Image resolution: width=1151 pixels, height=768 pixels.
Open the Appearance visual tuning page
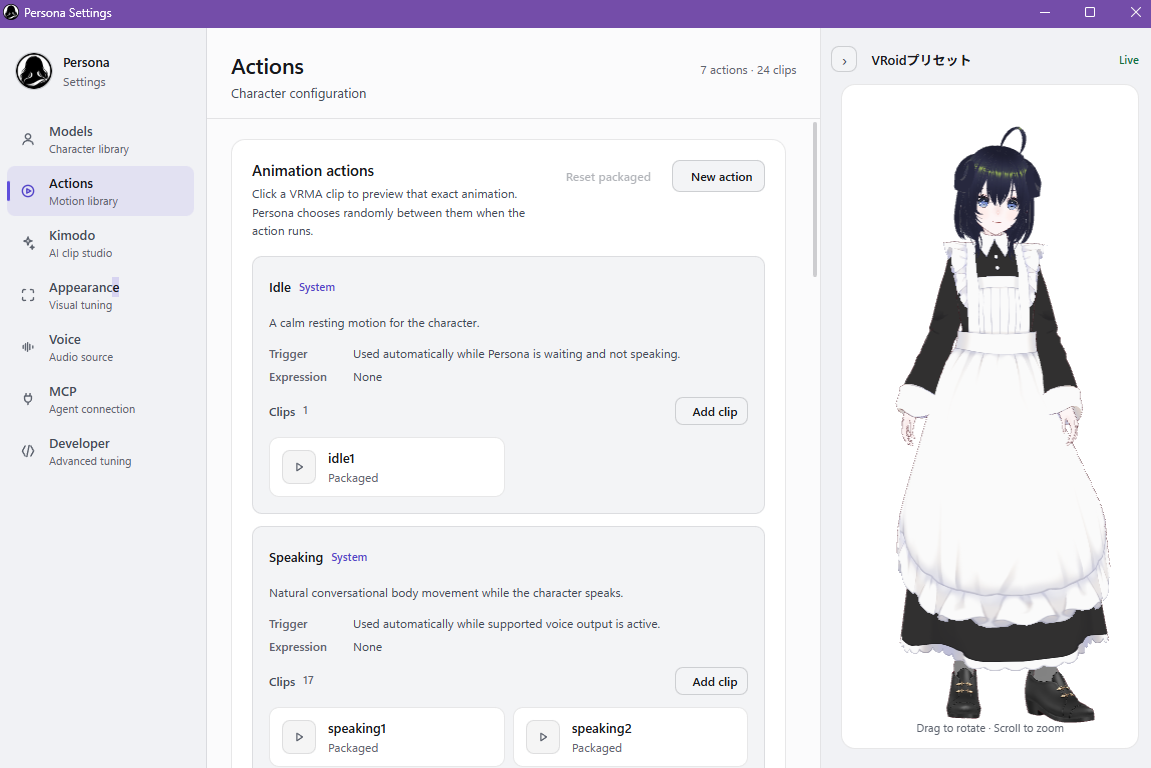[x=101, y=295]
